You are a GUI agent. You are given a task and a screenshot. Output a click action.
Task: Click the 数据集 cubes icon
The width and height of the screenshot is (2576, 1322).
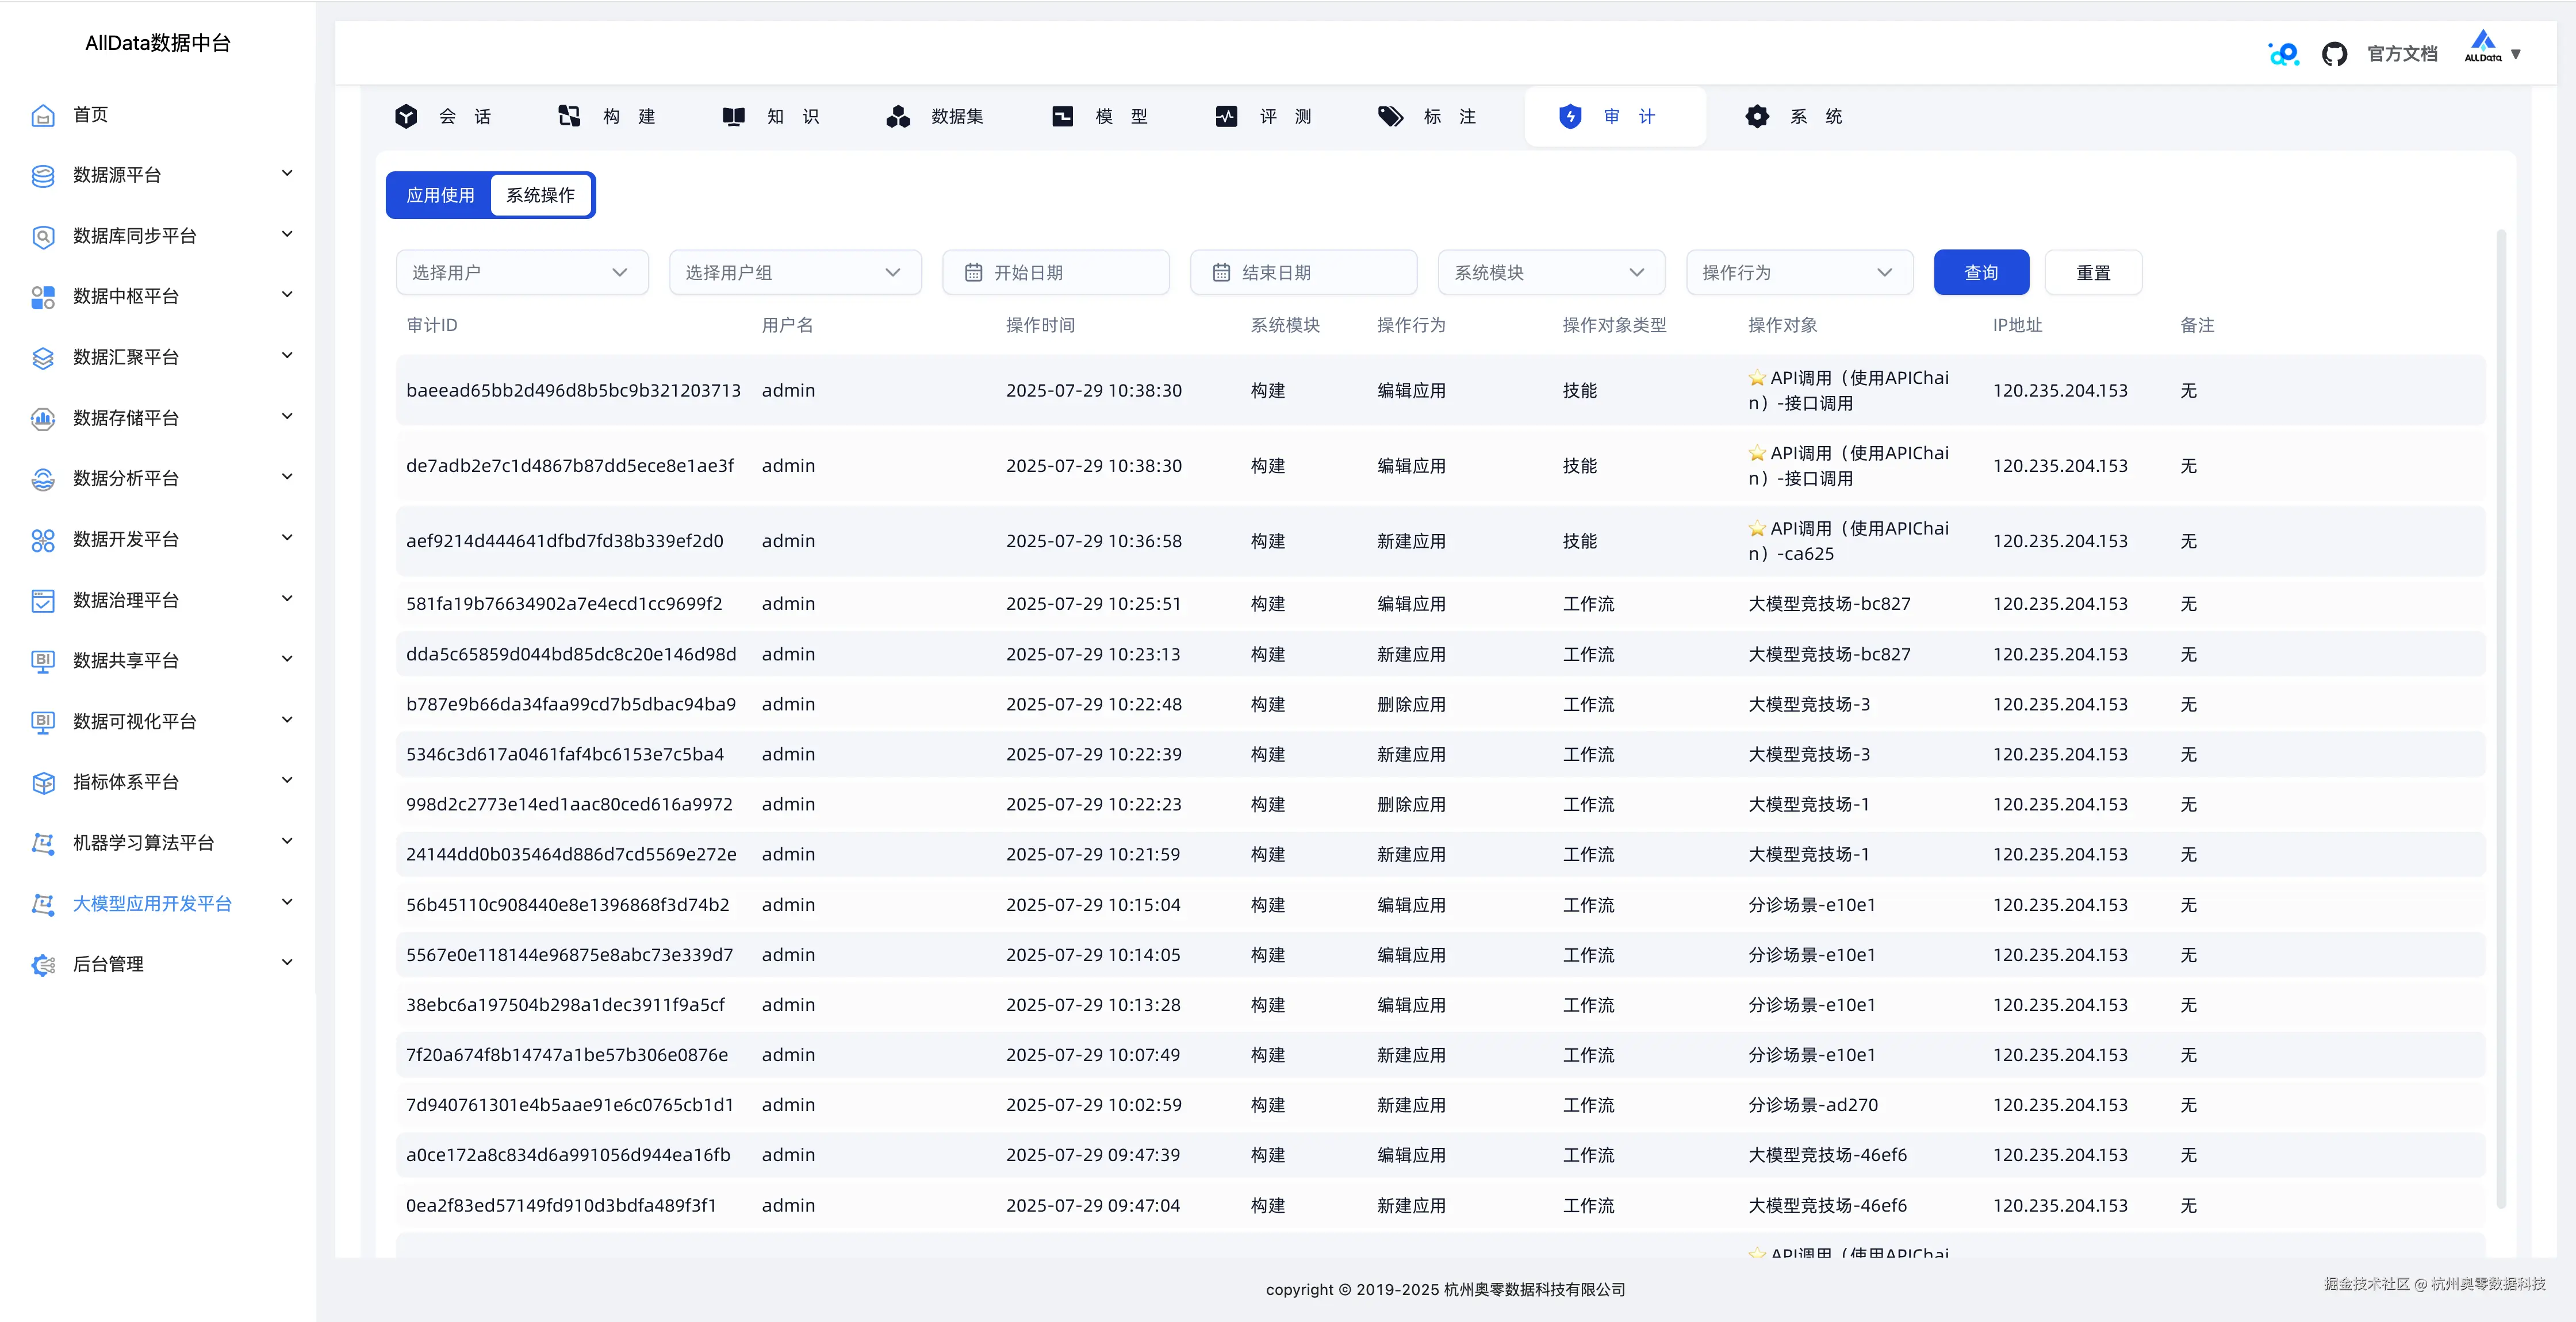point(897,117)
